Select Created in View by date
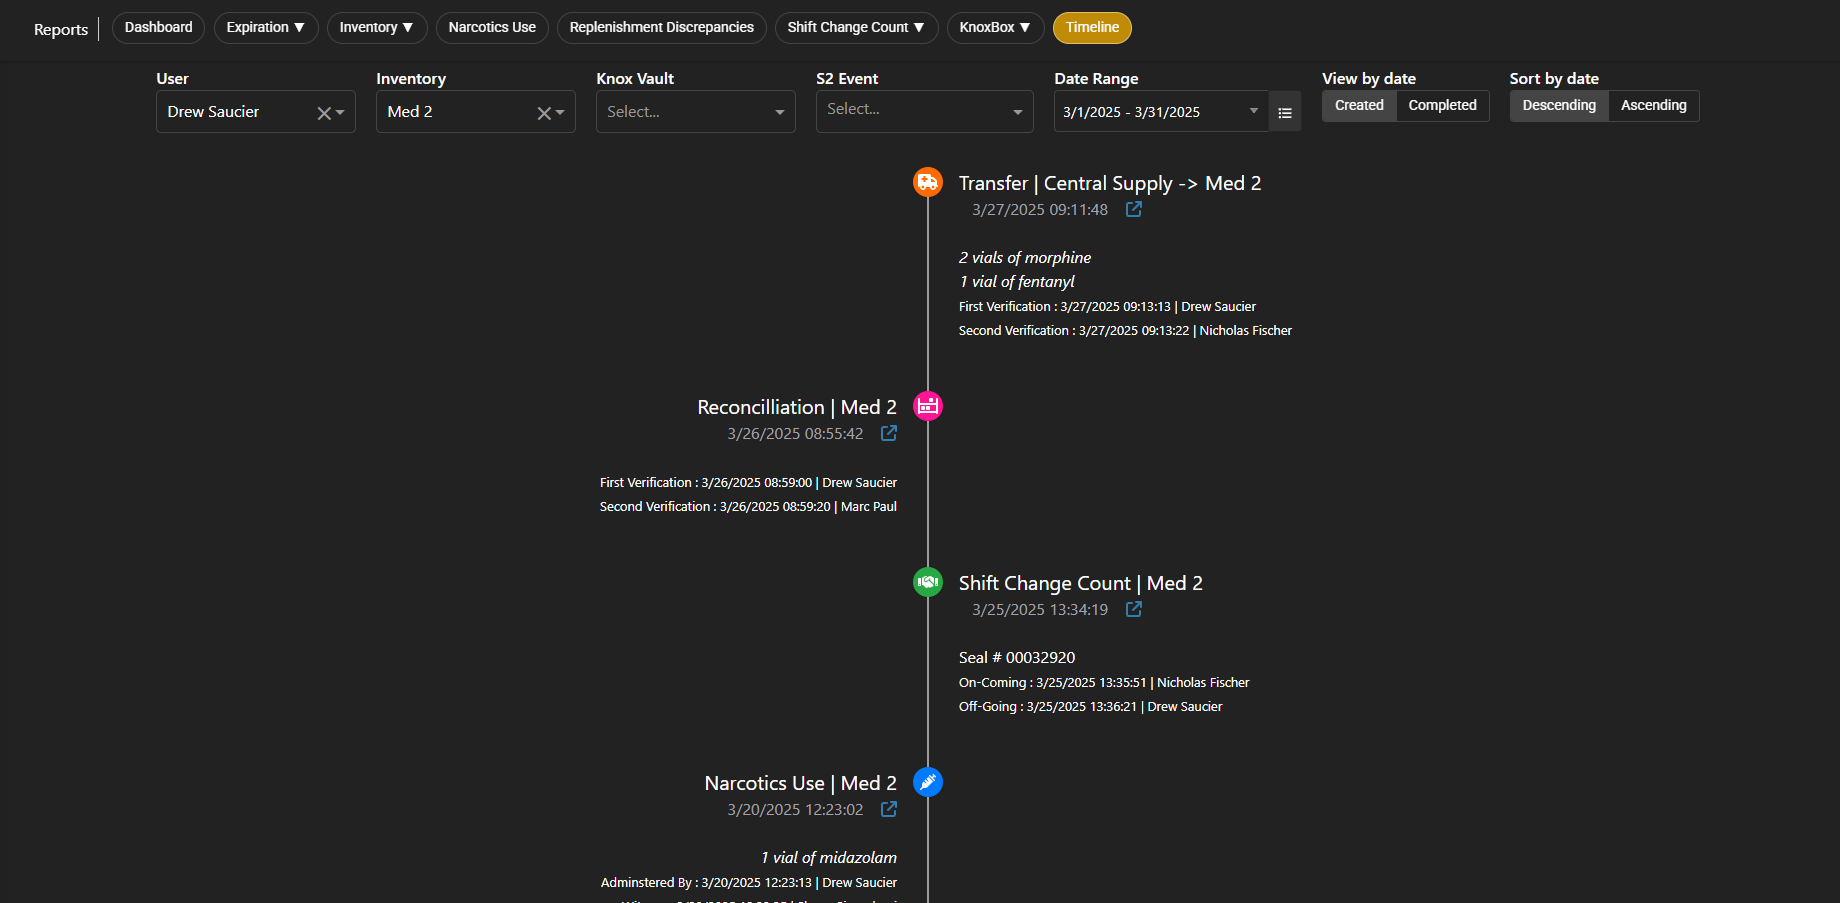This screenshot has width=1840, height=903. point(1359,105)
